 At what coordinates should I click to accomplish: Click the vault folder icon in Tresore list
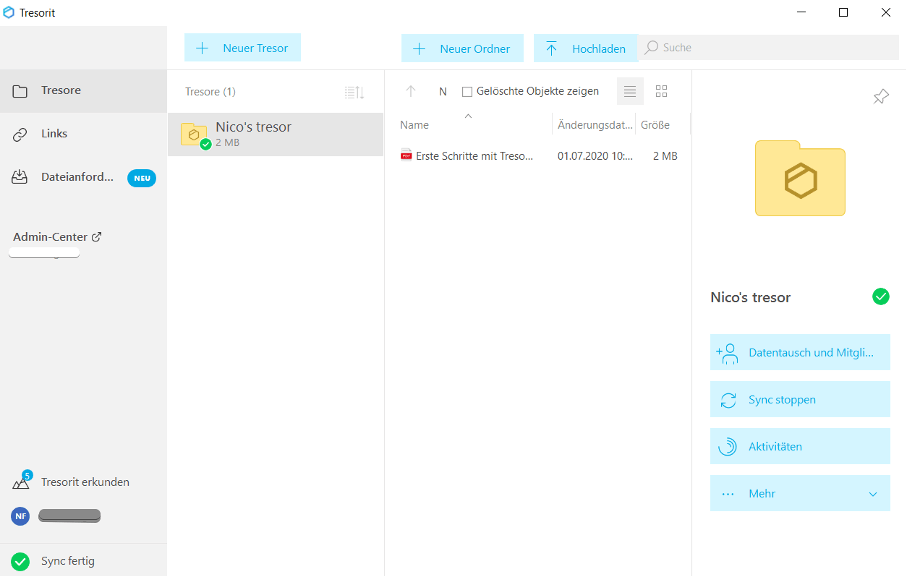[194, 135]
